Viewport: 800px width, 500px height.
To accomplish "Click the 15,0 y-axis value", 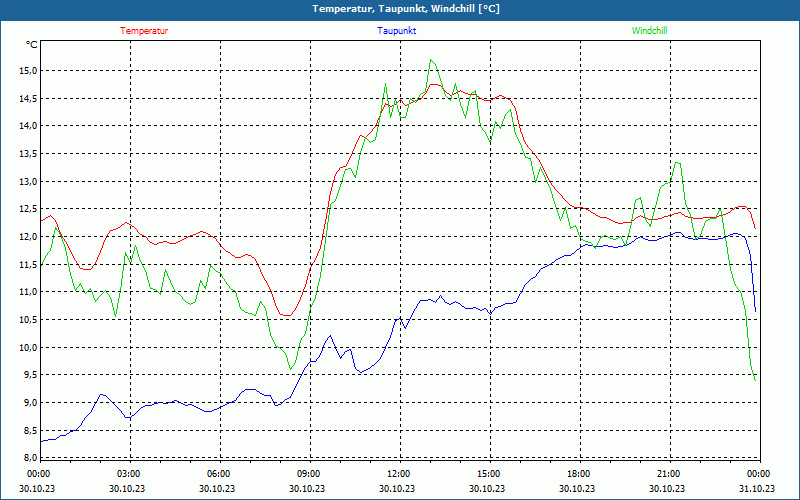I will pyautogui.click(x=28, y=70).
